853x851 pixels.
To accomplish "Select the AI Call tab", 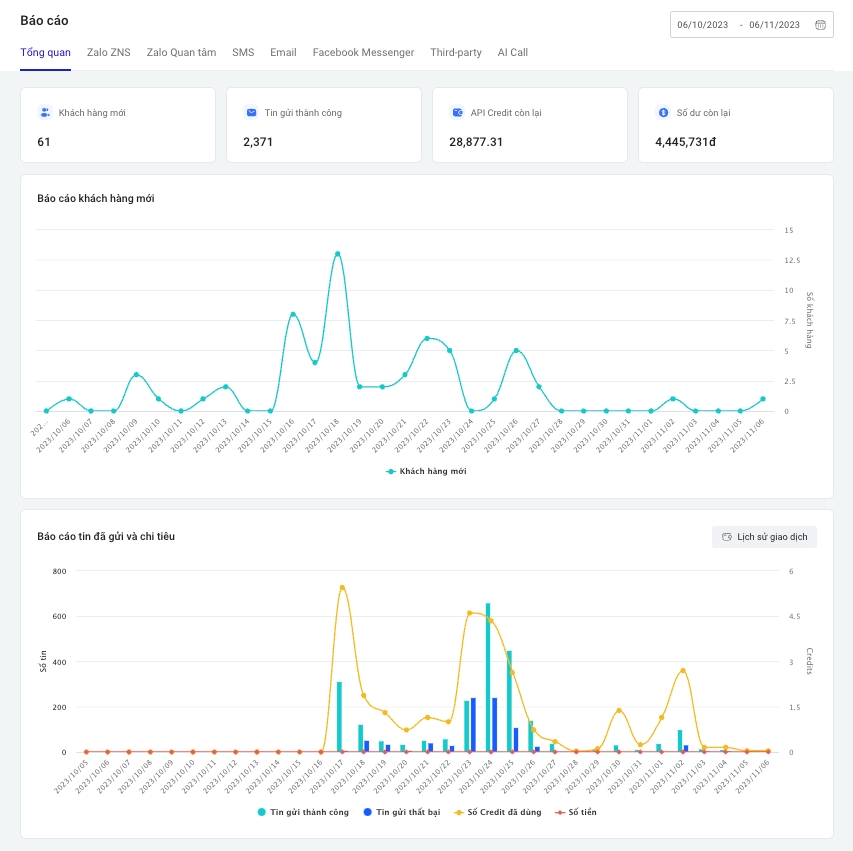I will [x=512, y=52].
